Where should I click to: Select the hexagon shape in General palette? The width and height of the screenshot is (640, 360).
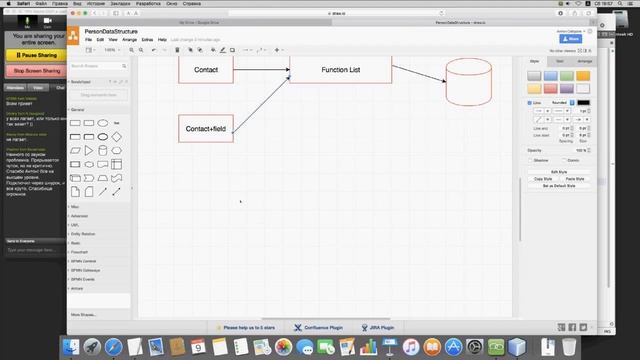pyautogui.click(x=117, y=151)
